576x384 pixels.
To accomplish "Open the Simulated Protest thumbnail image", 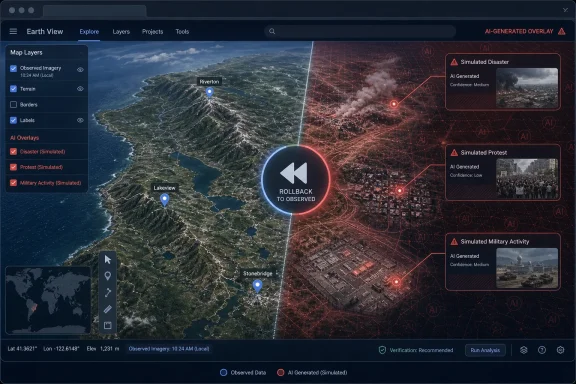I will [527, 179].
